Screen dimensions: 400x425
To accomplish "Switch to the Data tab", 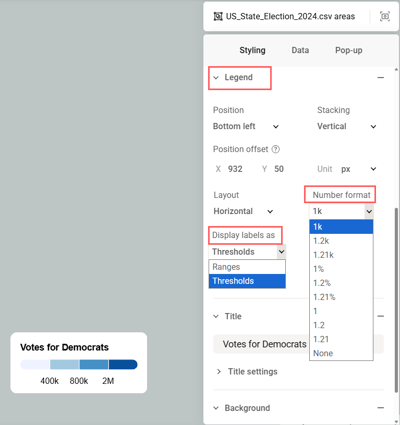I will [x=300, y=50].
